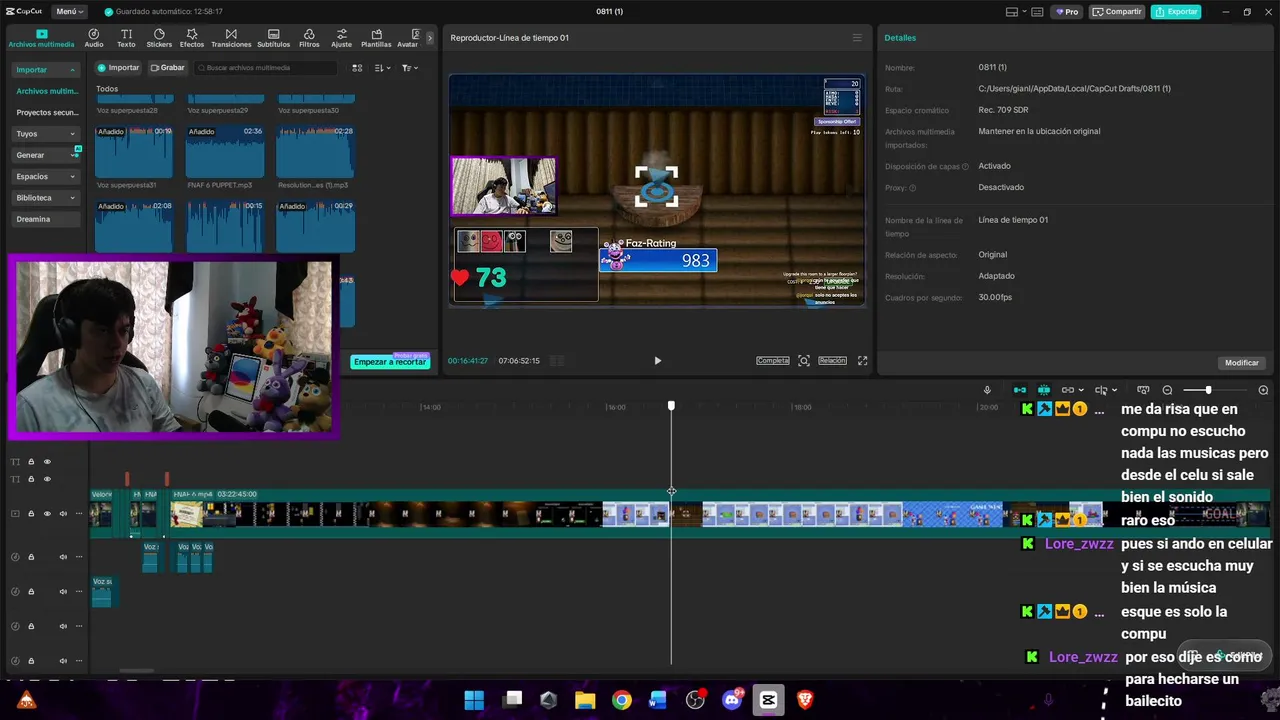Toggle main track magnet

coord(1020,390)
